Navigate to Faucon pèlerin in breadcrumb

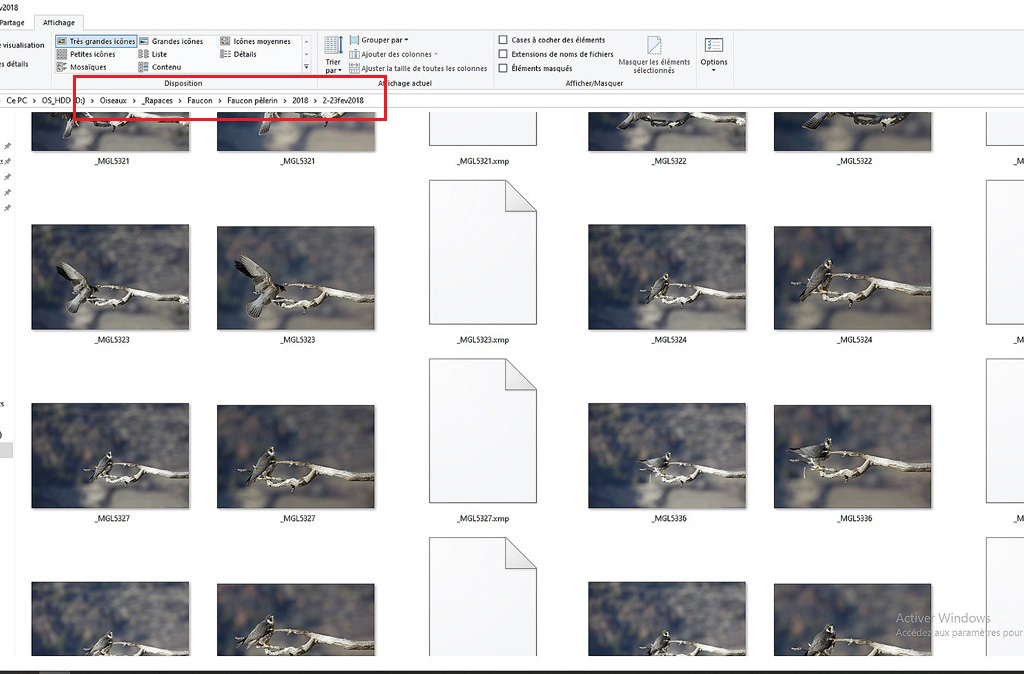tap(252, 100)
